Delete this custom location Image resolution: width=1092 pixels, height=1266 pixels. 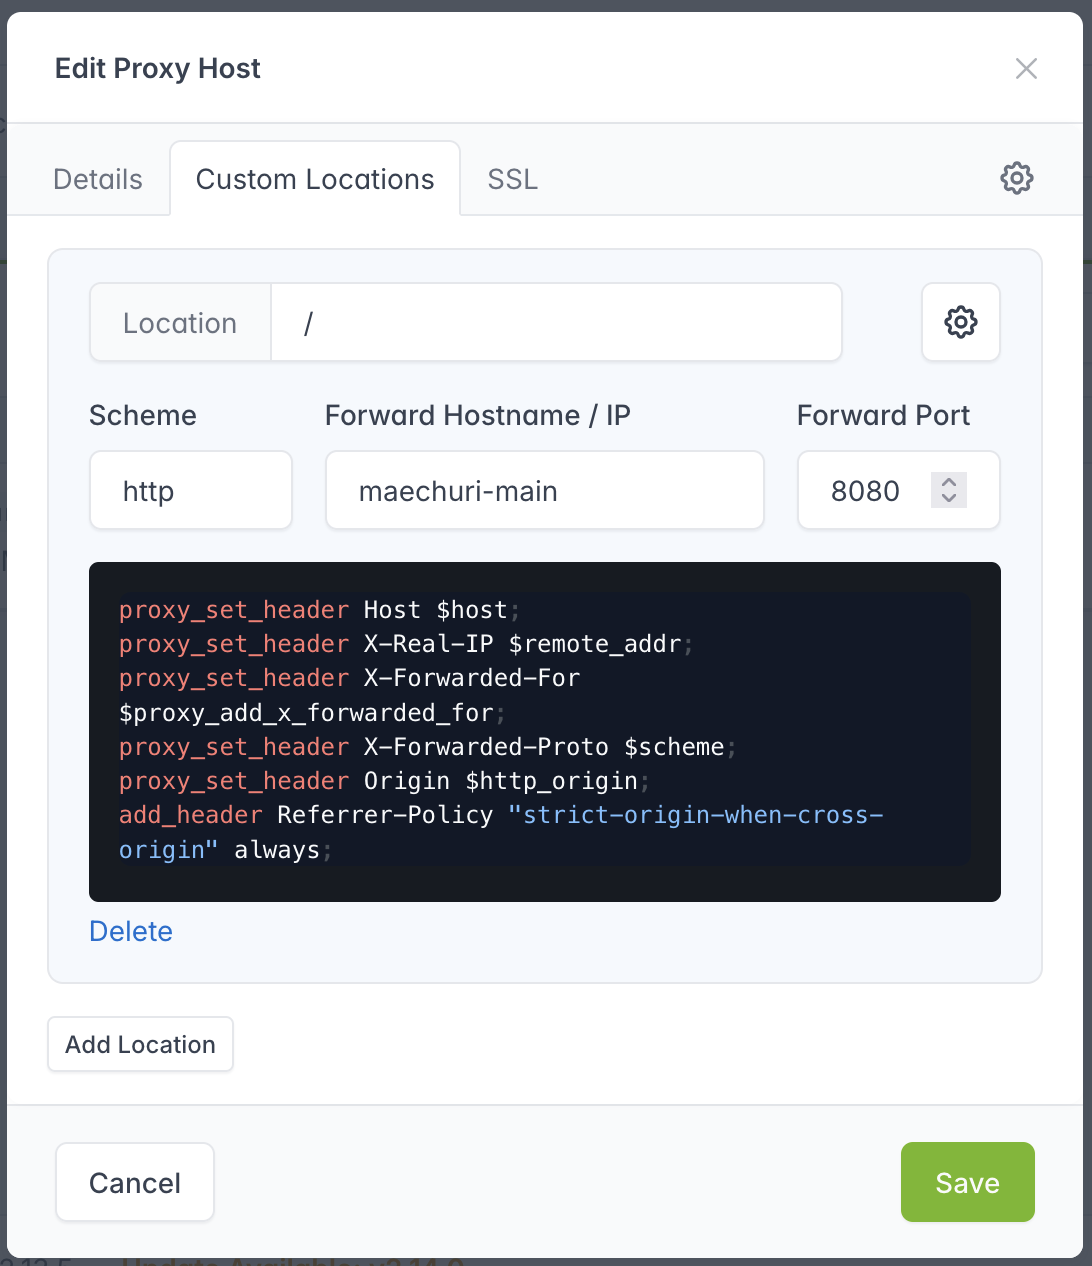click(x=131, y=931)
